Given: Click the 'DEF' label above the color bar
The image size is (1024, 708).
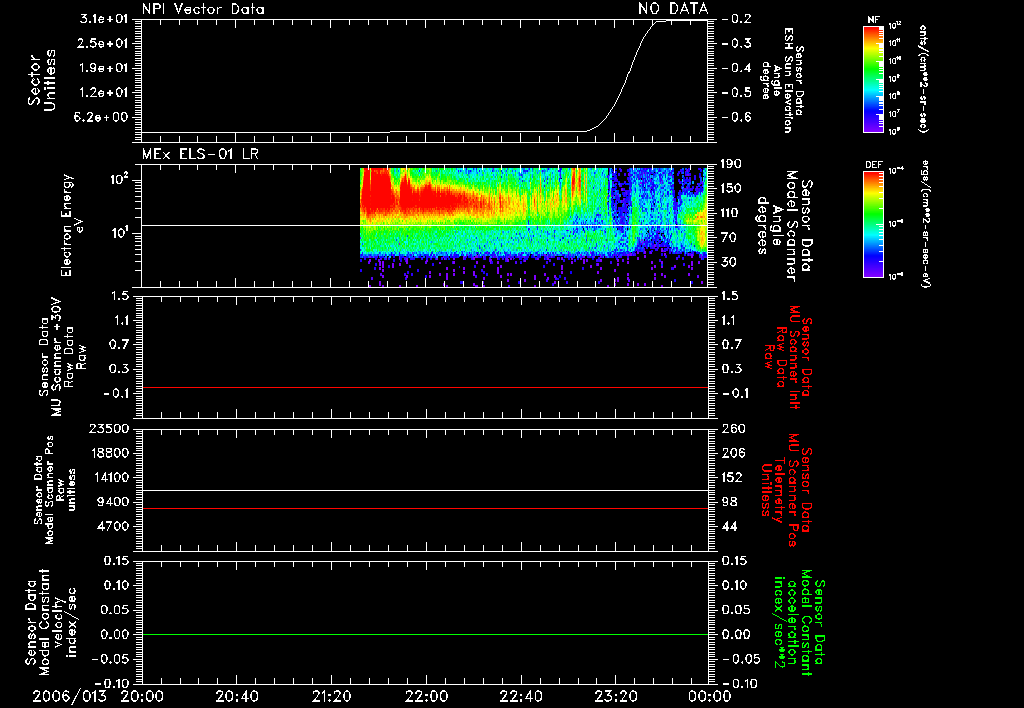Looking at the screenshot, I should pyautogui.click(x=873, y=165).
